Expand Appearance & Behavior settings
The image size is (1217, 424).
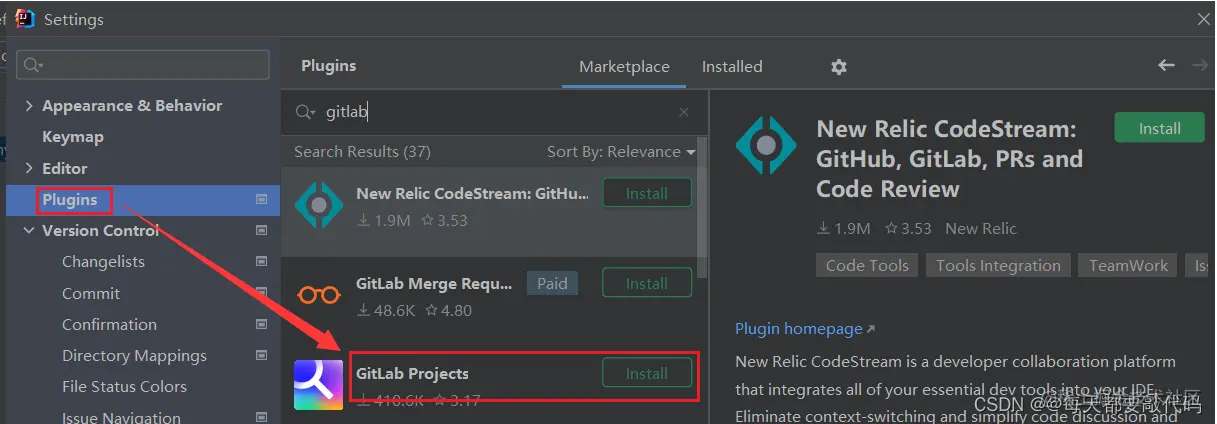tap(28, 106)
